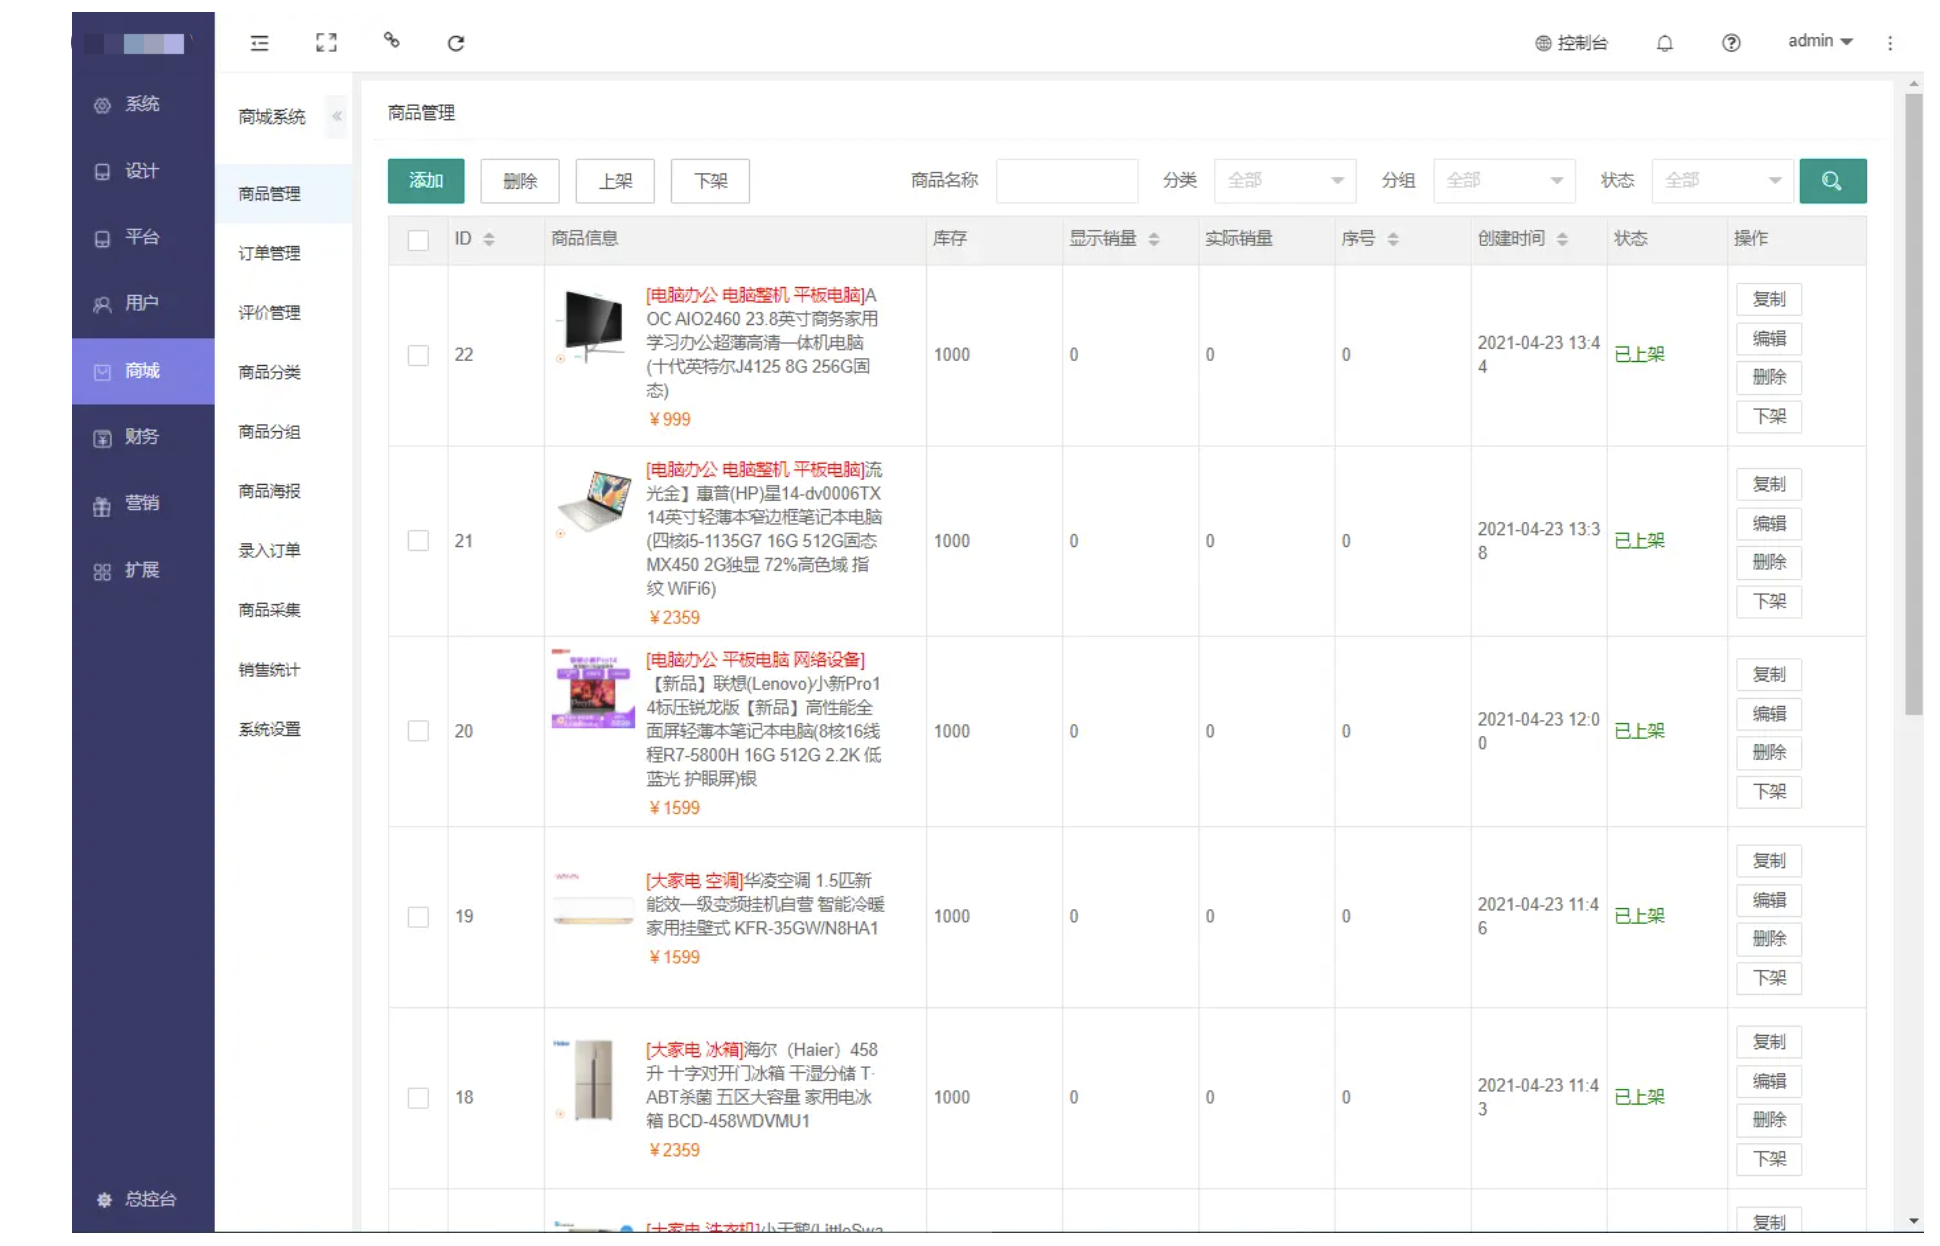Open 销售统计 submenu item
This screenshot has width=1940, height=1246.
tap(283, 670)
